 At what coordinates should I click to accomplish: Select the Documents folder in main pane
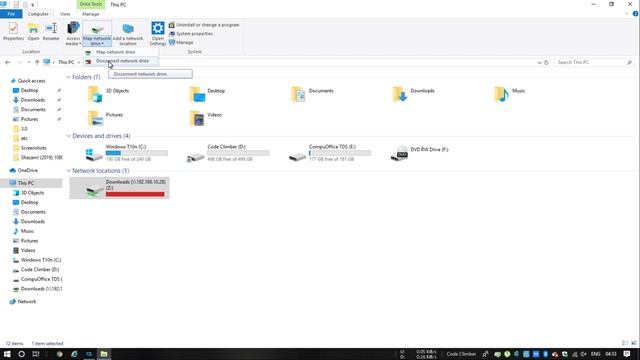point(312,94)
